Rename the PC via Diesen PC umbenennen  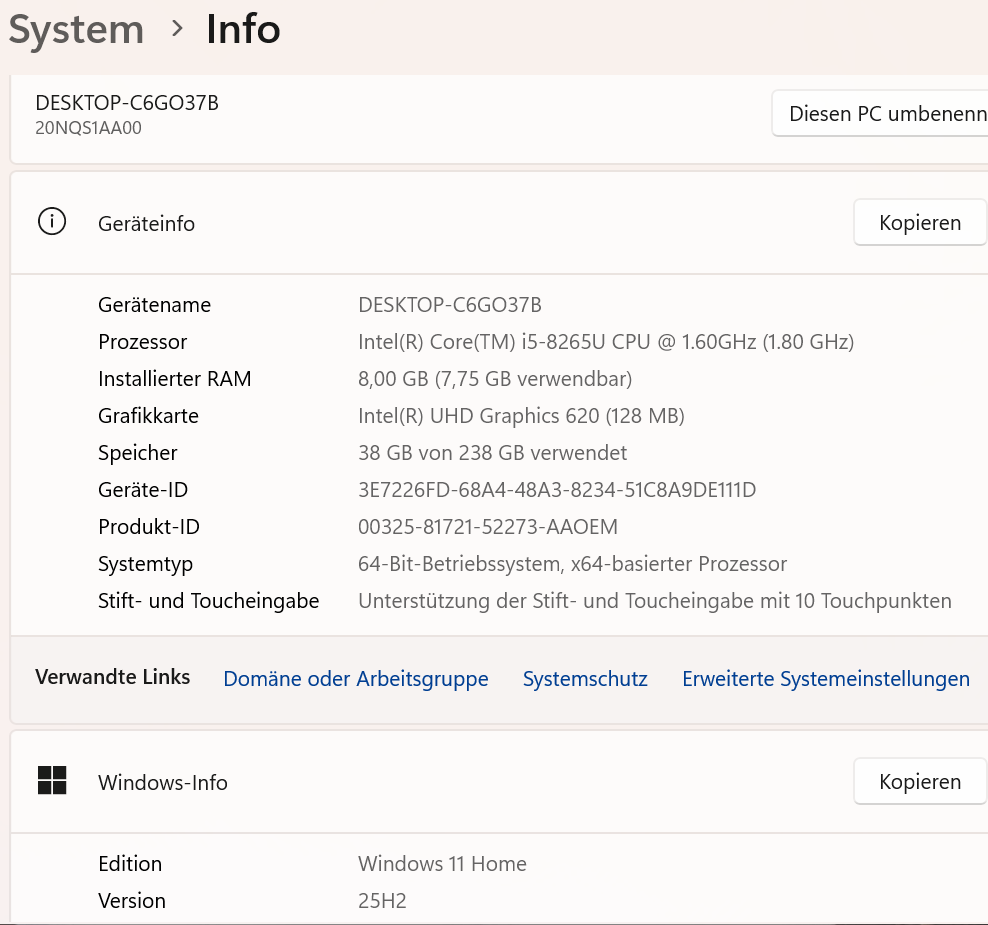coord(880,113)
